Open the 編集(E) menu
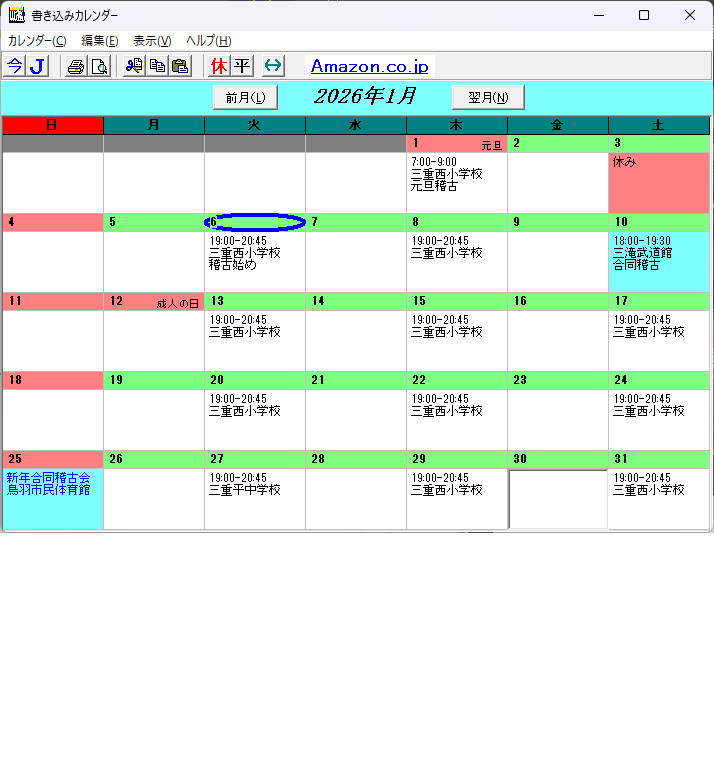The height and width of the screenshot is (777, 714). point(99,41)
